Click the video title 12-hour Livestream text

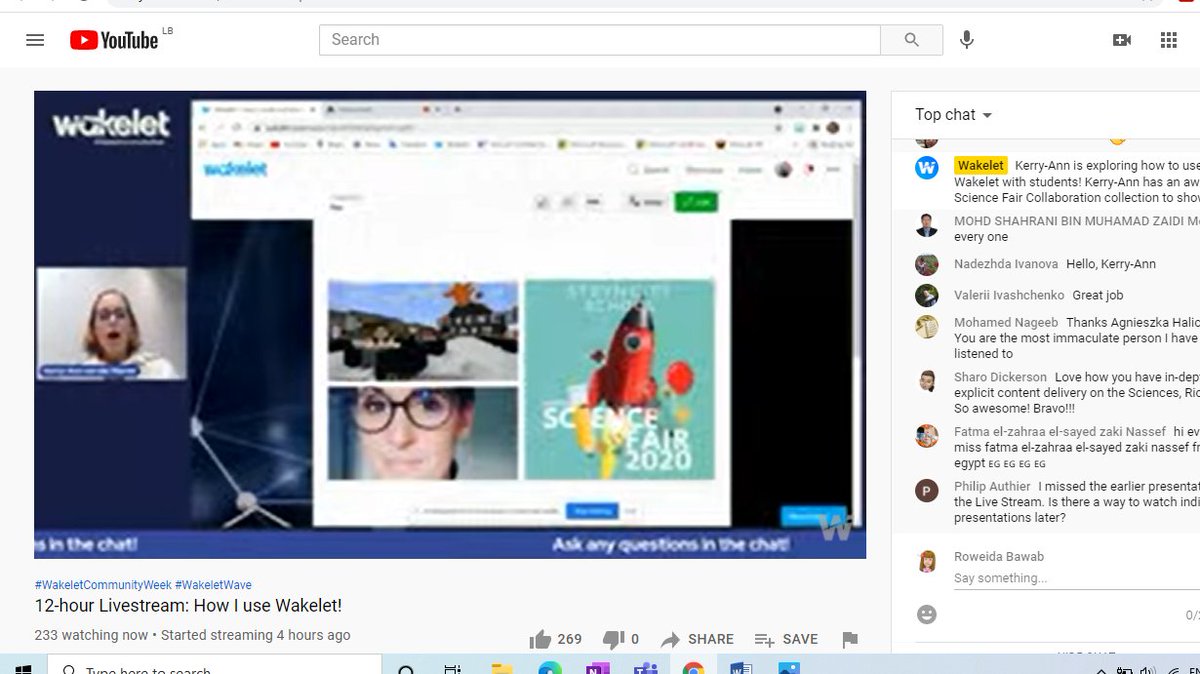(x=188, y=606)
